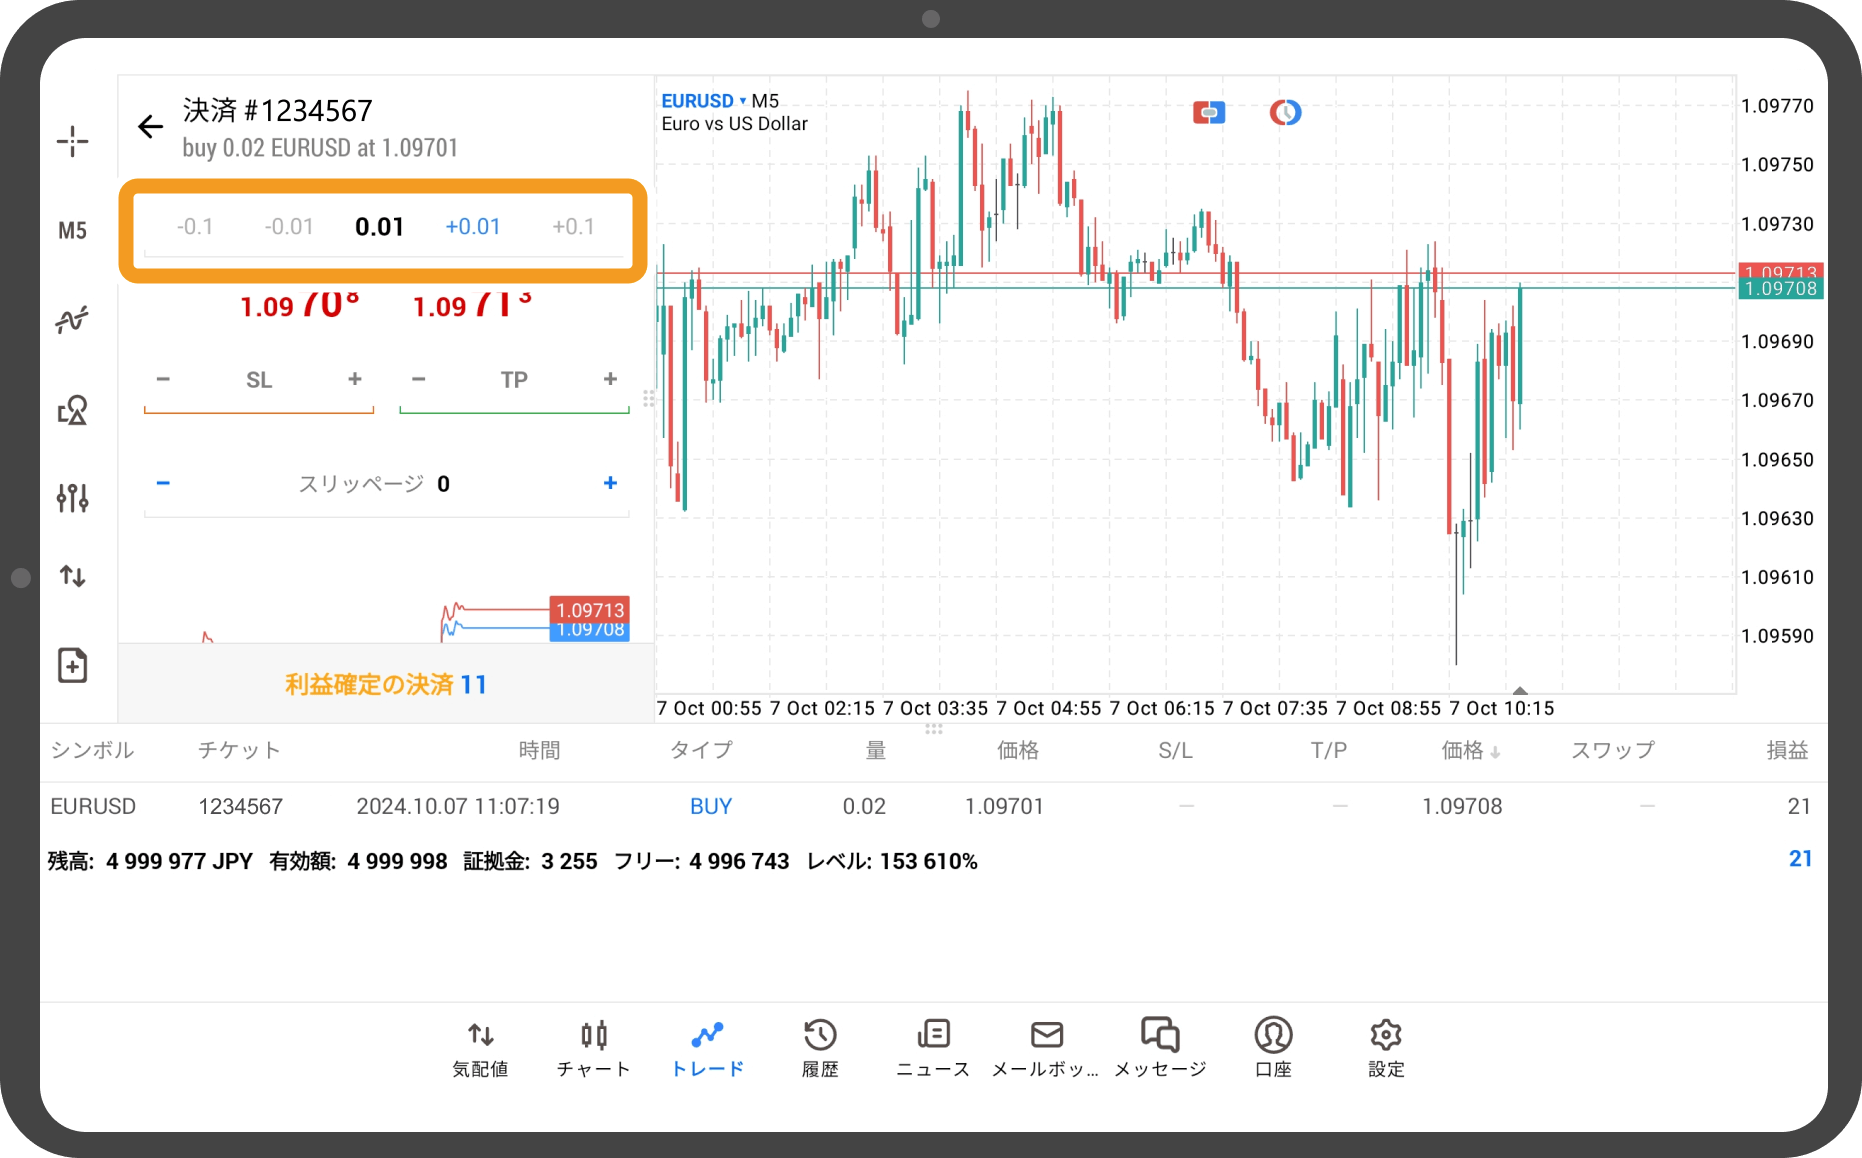
Task: Click the 1.09713 tick chart ask label
Action: 590,610
